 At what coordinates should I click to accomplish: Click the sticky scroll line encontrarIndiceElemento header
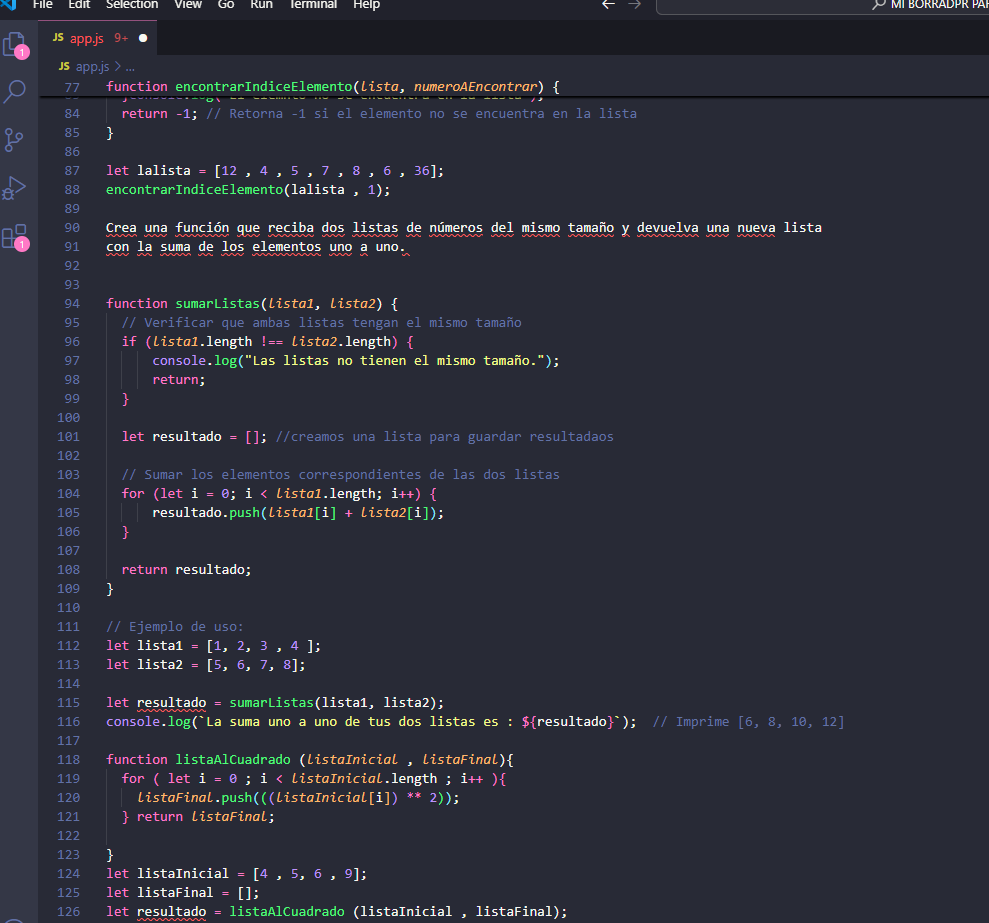click(x=333, y=86)
